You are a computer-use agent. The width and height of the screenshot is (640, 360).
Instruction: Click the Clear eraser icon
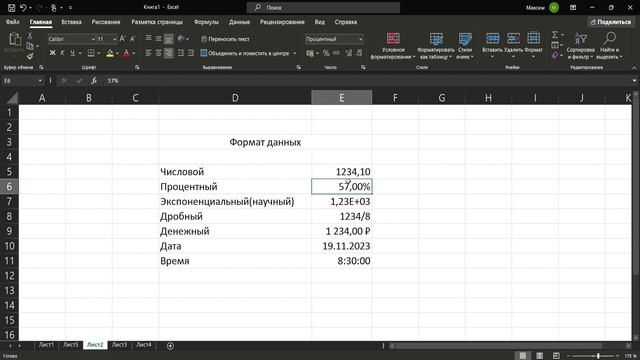(x=555, y=56)
